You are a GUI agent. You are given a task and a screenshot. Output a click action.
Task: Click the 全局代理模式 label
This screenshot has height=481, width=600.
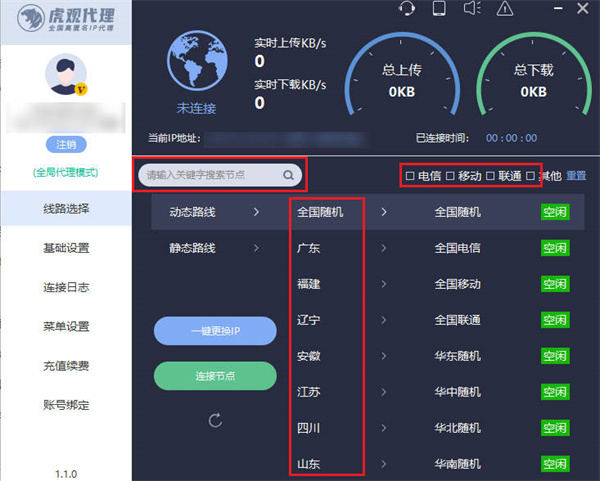tap(65, 173)
